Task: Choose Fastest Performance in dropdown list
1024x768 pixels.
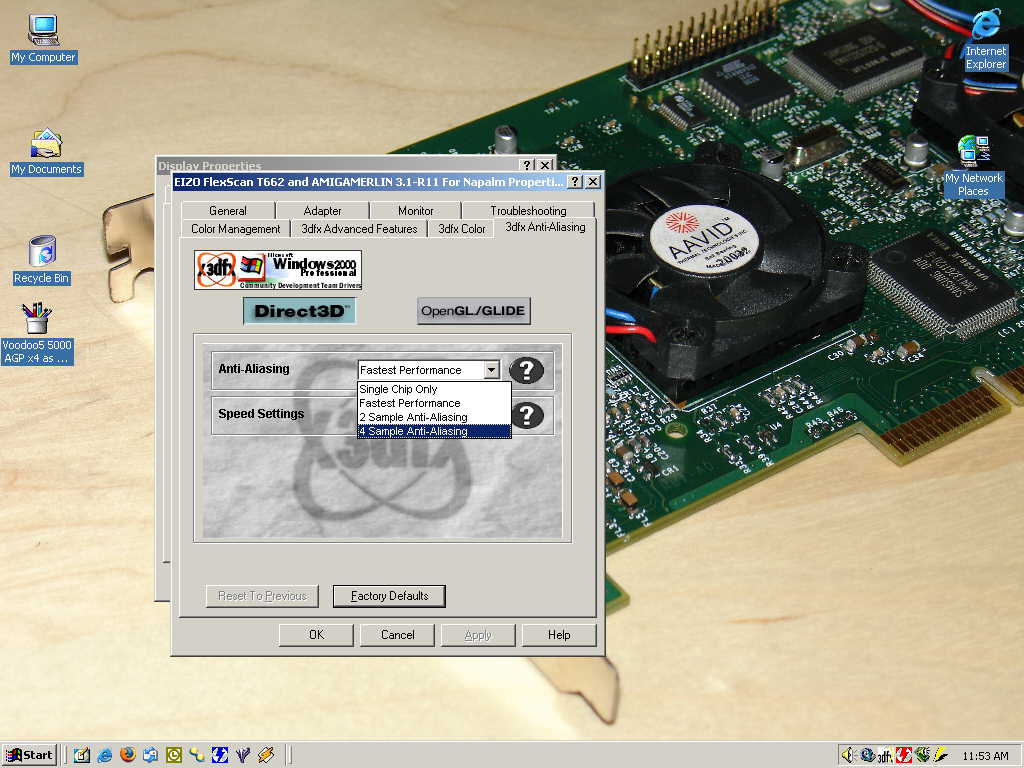Action: click(x=434, y=404)
